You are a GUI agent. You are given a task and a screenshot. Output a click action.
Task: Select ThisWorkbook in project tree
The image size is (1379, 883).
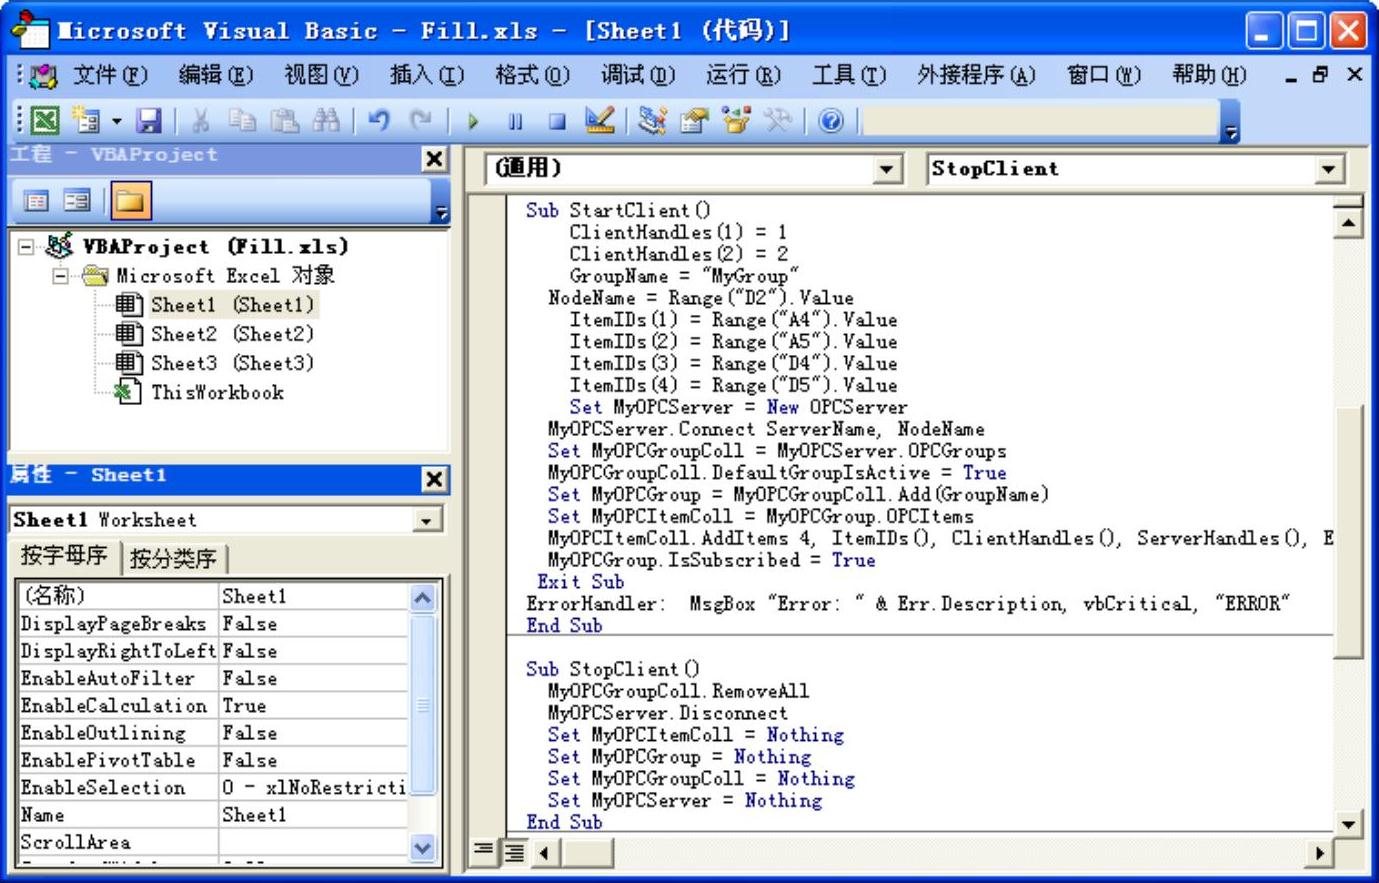tap(217, 392)
